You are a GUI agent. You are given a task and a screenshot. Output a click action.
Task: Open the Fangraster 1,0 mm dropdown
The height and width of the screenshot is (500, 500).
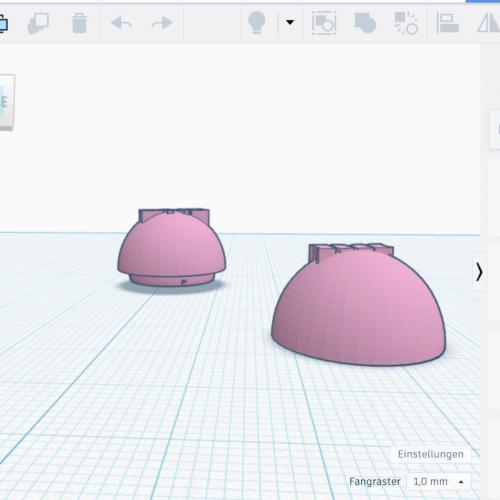pyautogui.click(x=439, y=482)
